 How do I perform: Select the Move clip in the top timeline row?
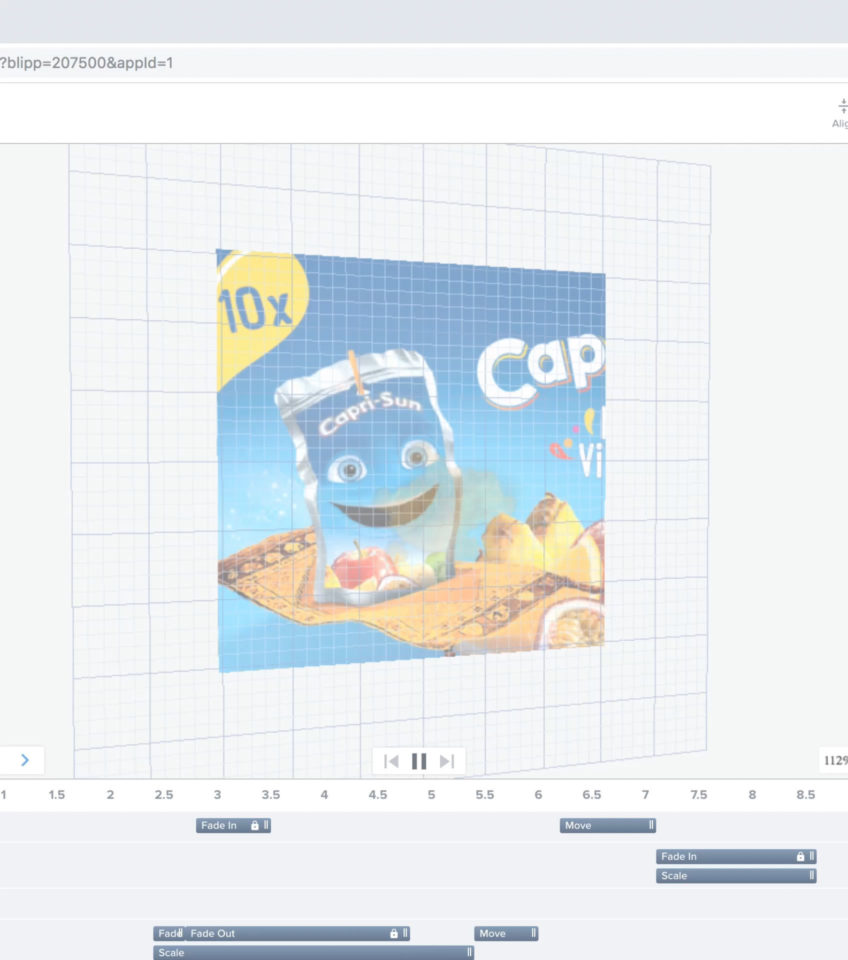(608, 825)
